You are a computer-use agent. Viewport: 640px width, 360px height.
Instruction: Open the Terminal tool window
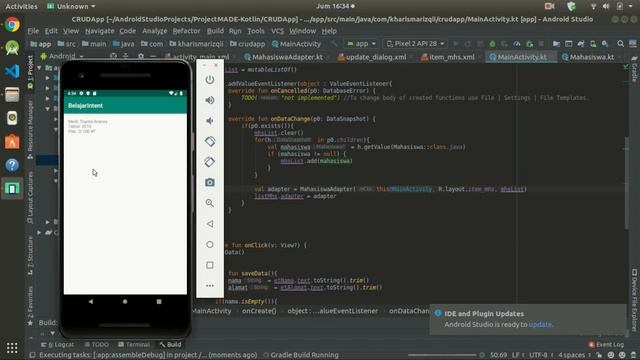point(134,345)
